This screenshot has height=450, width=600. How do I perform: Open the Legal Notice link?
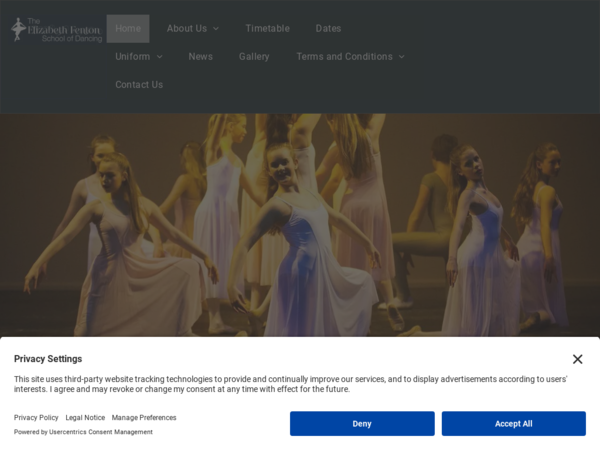(85, 418)
